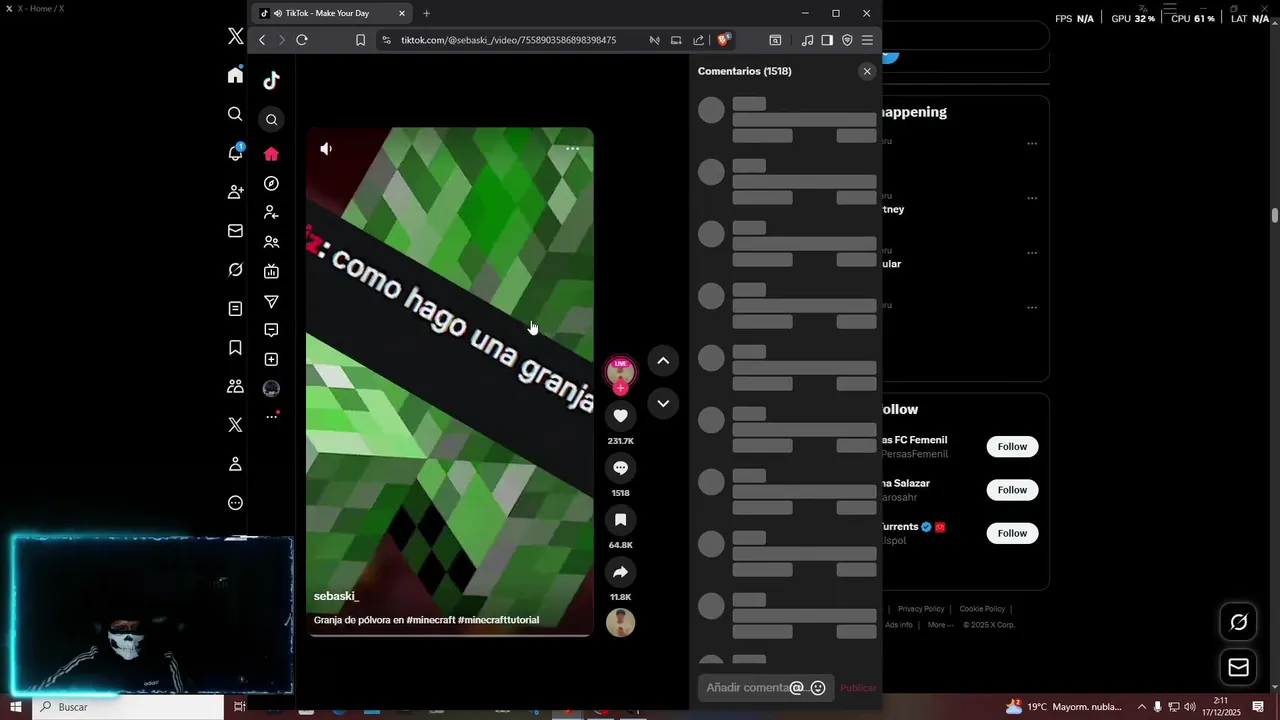Viewport: 1280px width, 720px height.
Task: Open Brave Shields lion icon
Action: pyautogui.click(x=724, y=40)
